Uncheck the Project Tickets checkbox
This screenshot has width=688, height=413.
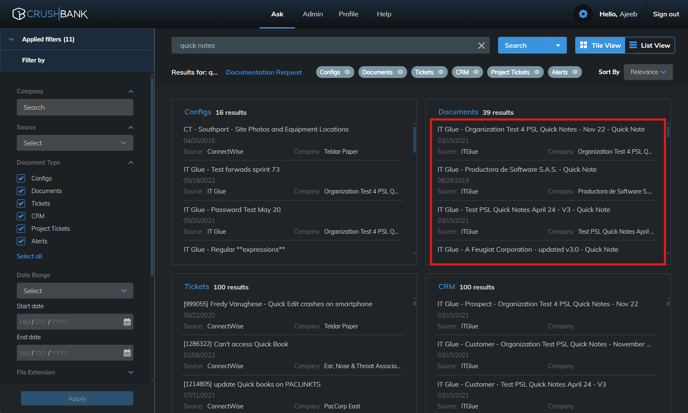point(21,229)
